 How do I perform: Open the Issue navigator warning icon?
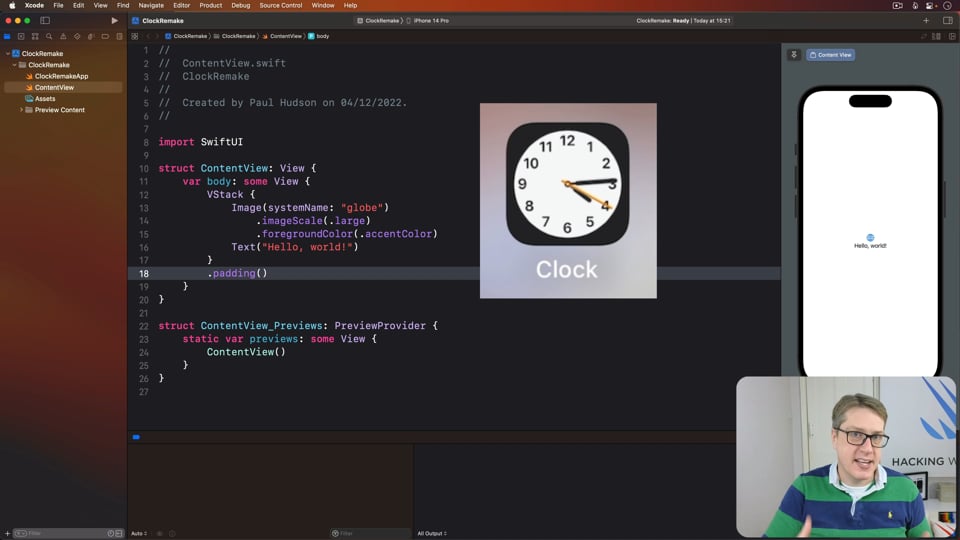point(63,36)
